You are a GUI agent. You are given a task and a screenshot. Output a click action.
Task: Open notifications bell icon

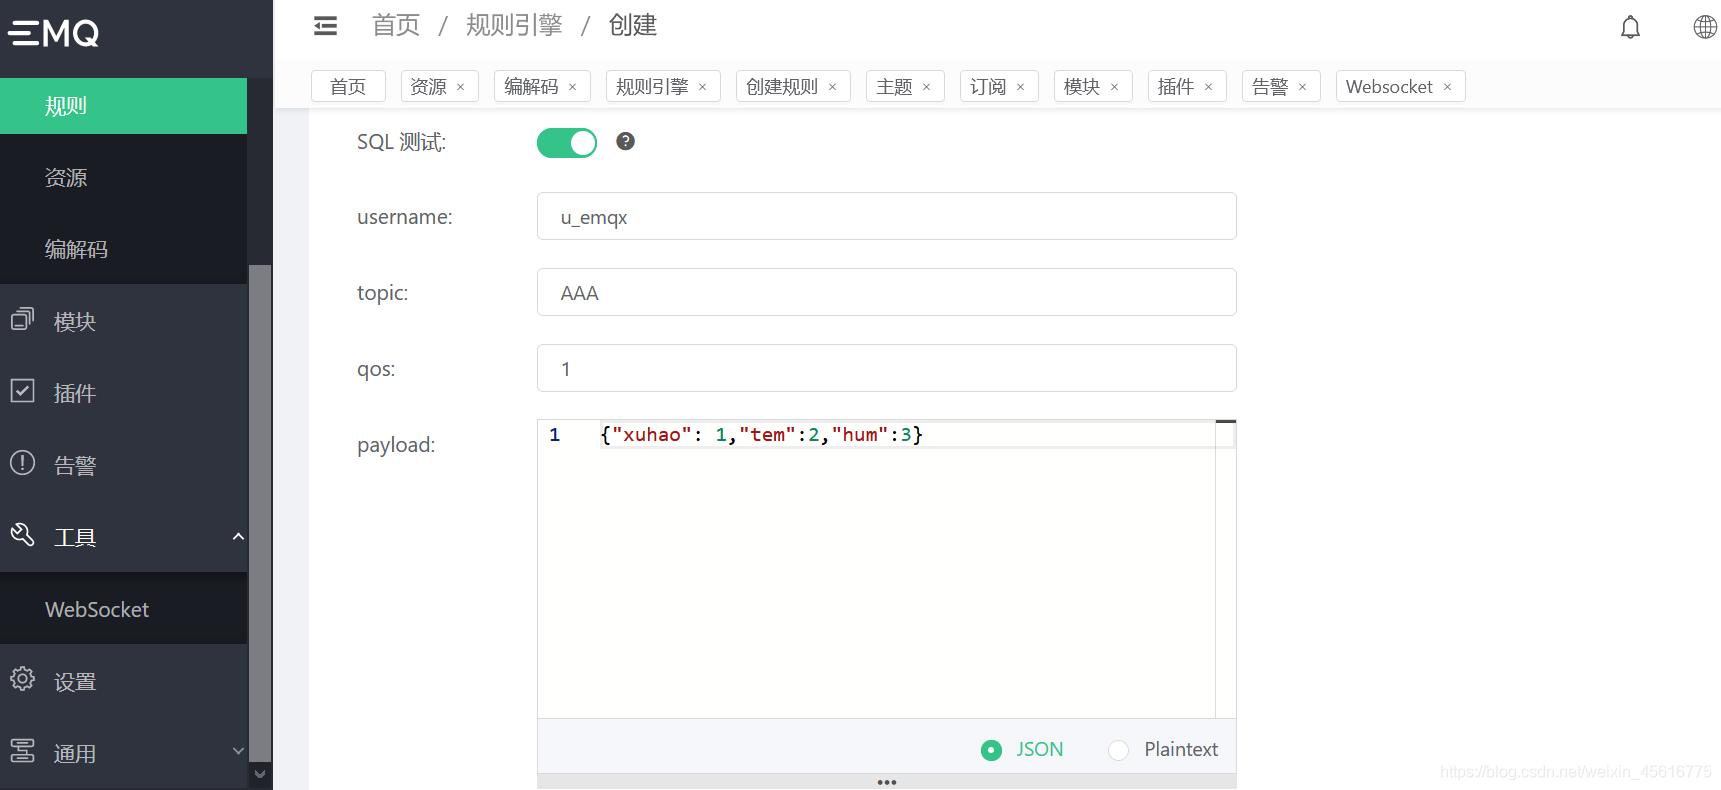click(1630, 27)
